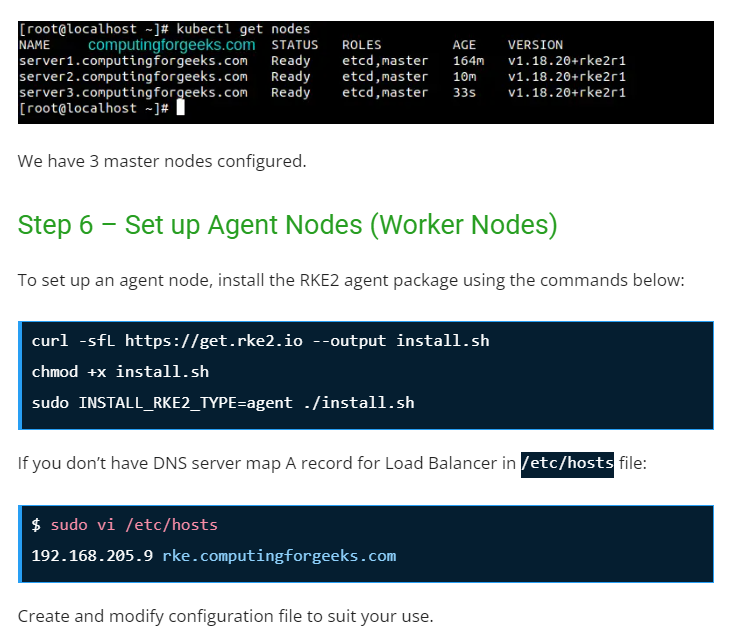Click the 'To set up an agent node' paragraph
This screenshot has width=736, height=637.
point(350,280)
